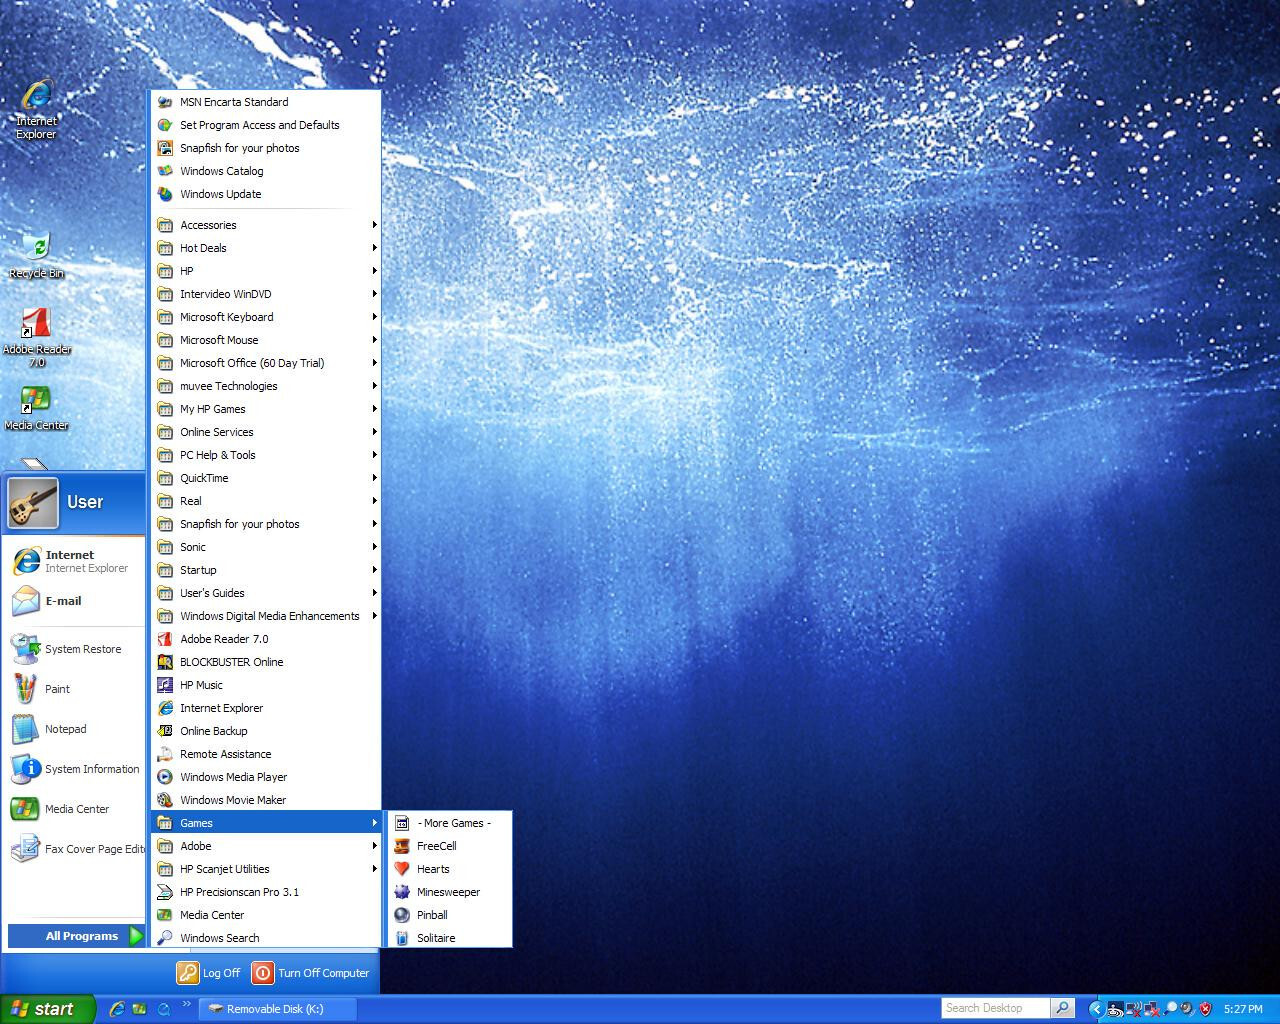
Task: Expand PC Help & Tools submenu
Action: 266,455
